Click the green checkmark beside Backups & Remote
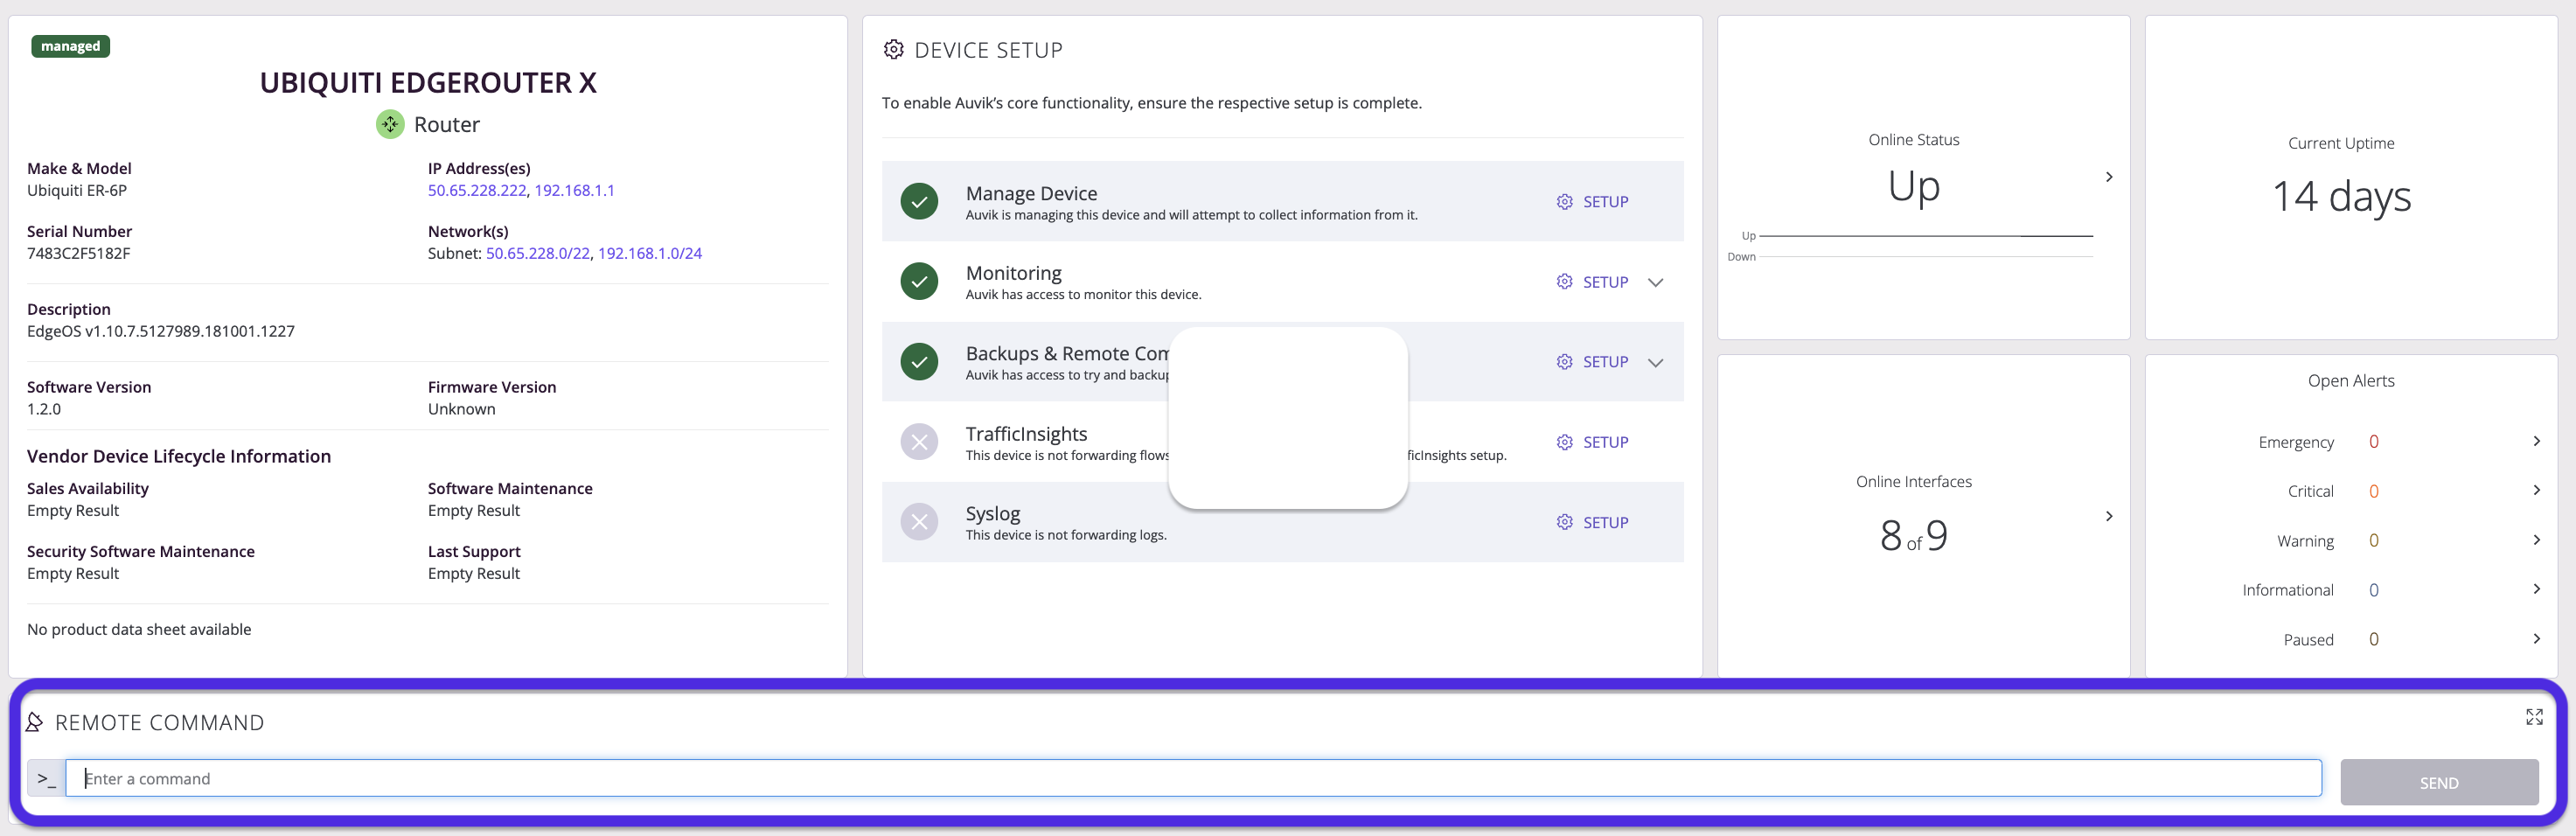Screen dimensions: 2576x836 point(919,362)
